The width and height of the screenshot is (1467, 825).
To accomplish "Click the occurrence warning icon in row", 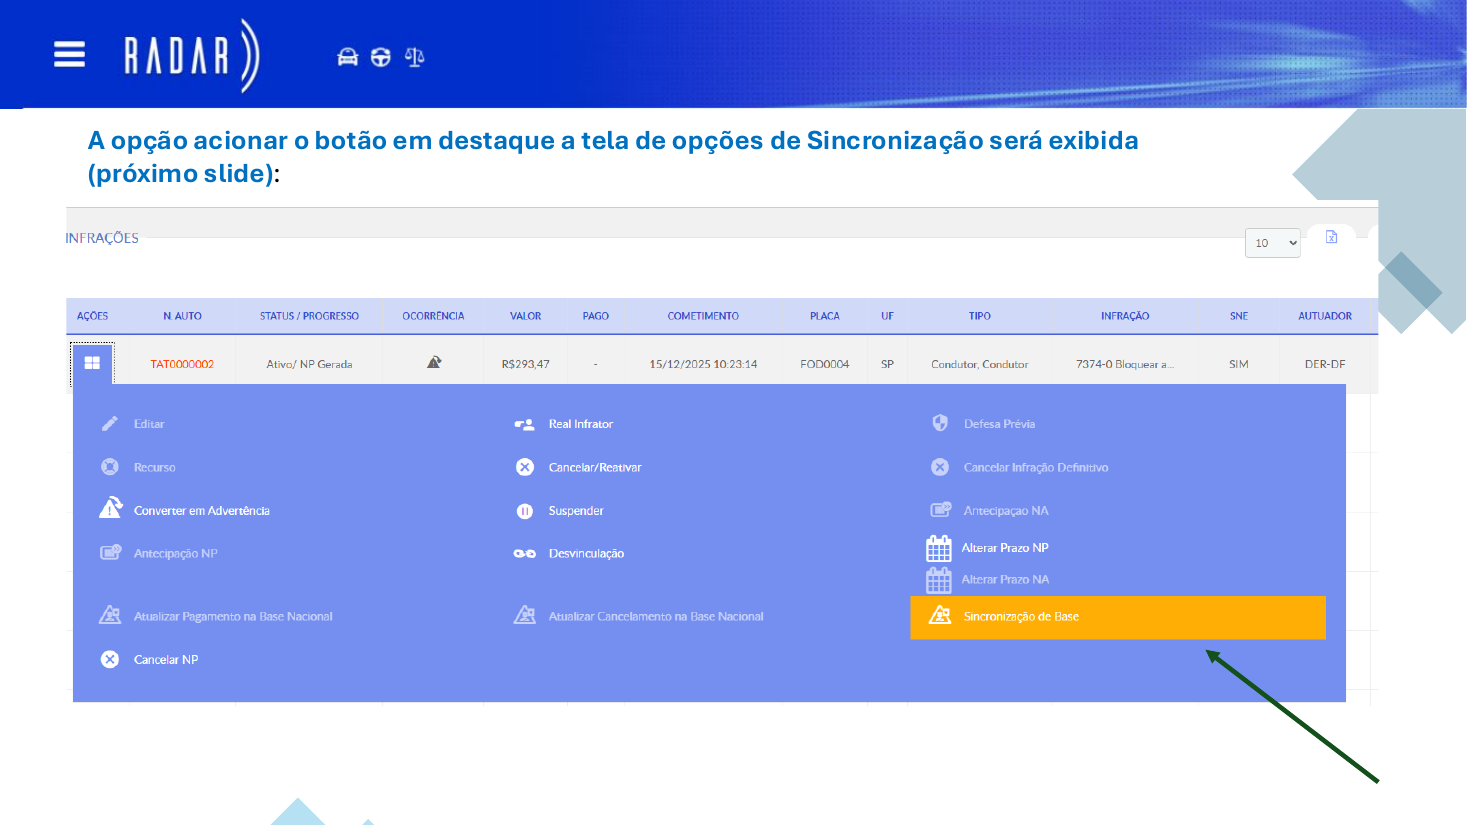I will 434,362.
